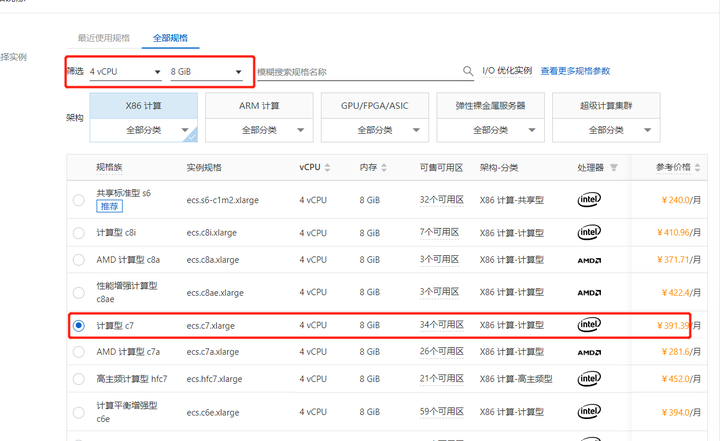Click ecs.c8ae.xlarge instance name

click(x=215, y=293)
